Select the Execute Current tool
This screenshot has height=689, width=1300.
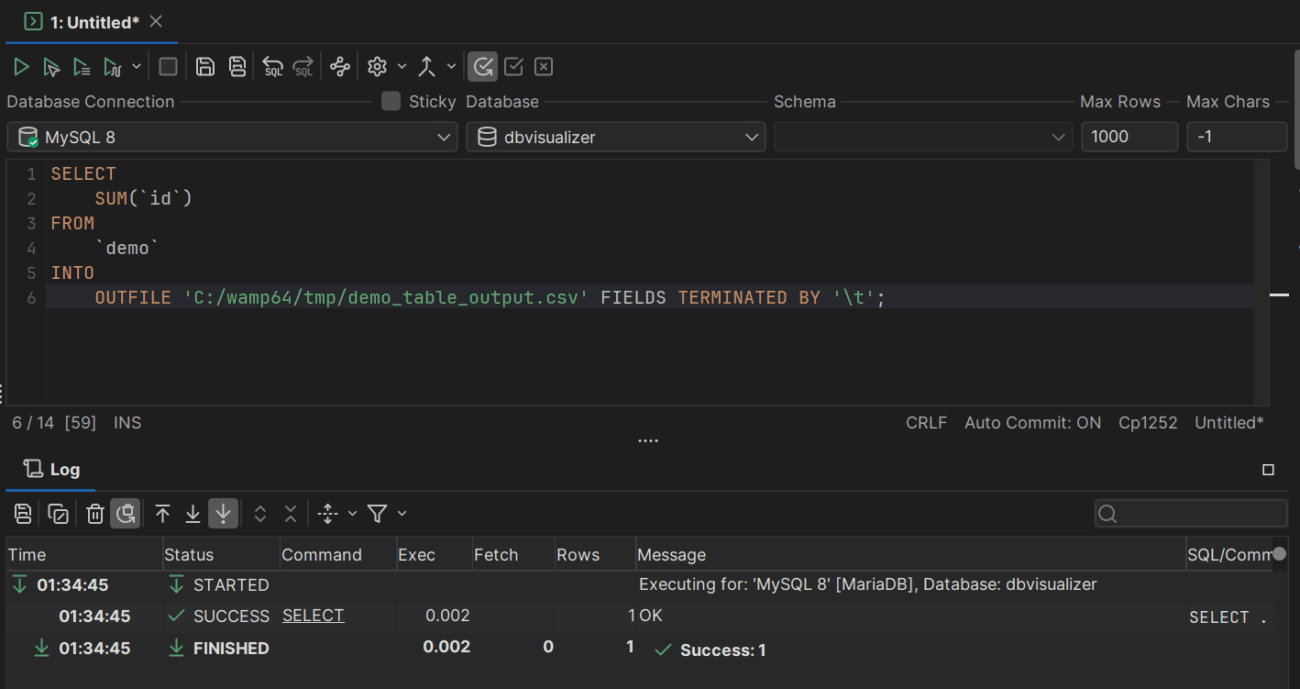pyautogui.click(x=52, y=66)
